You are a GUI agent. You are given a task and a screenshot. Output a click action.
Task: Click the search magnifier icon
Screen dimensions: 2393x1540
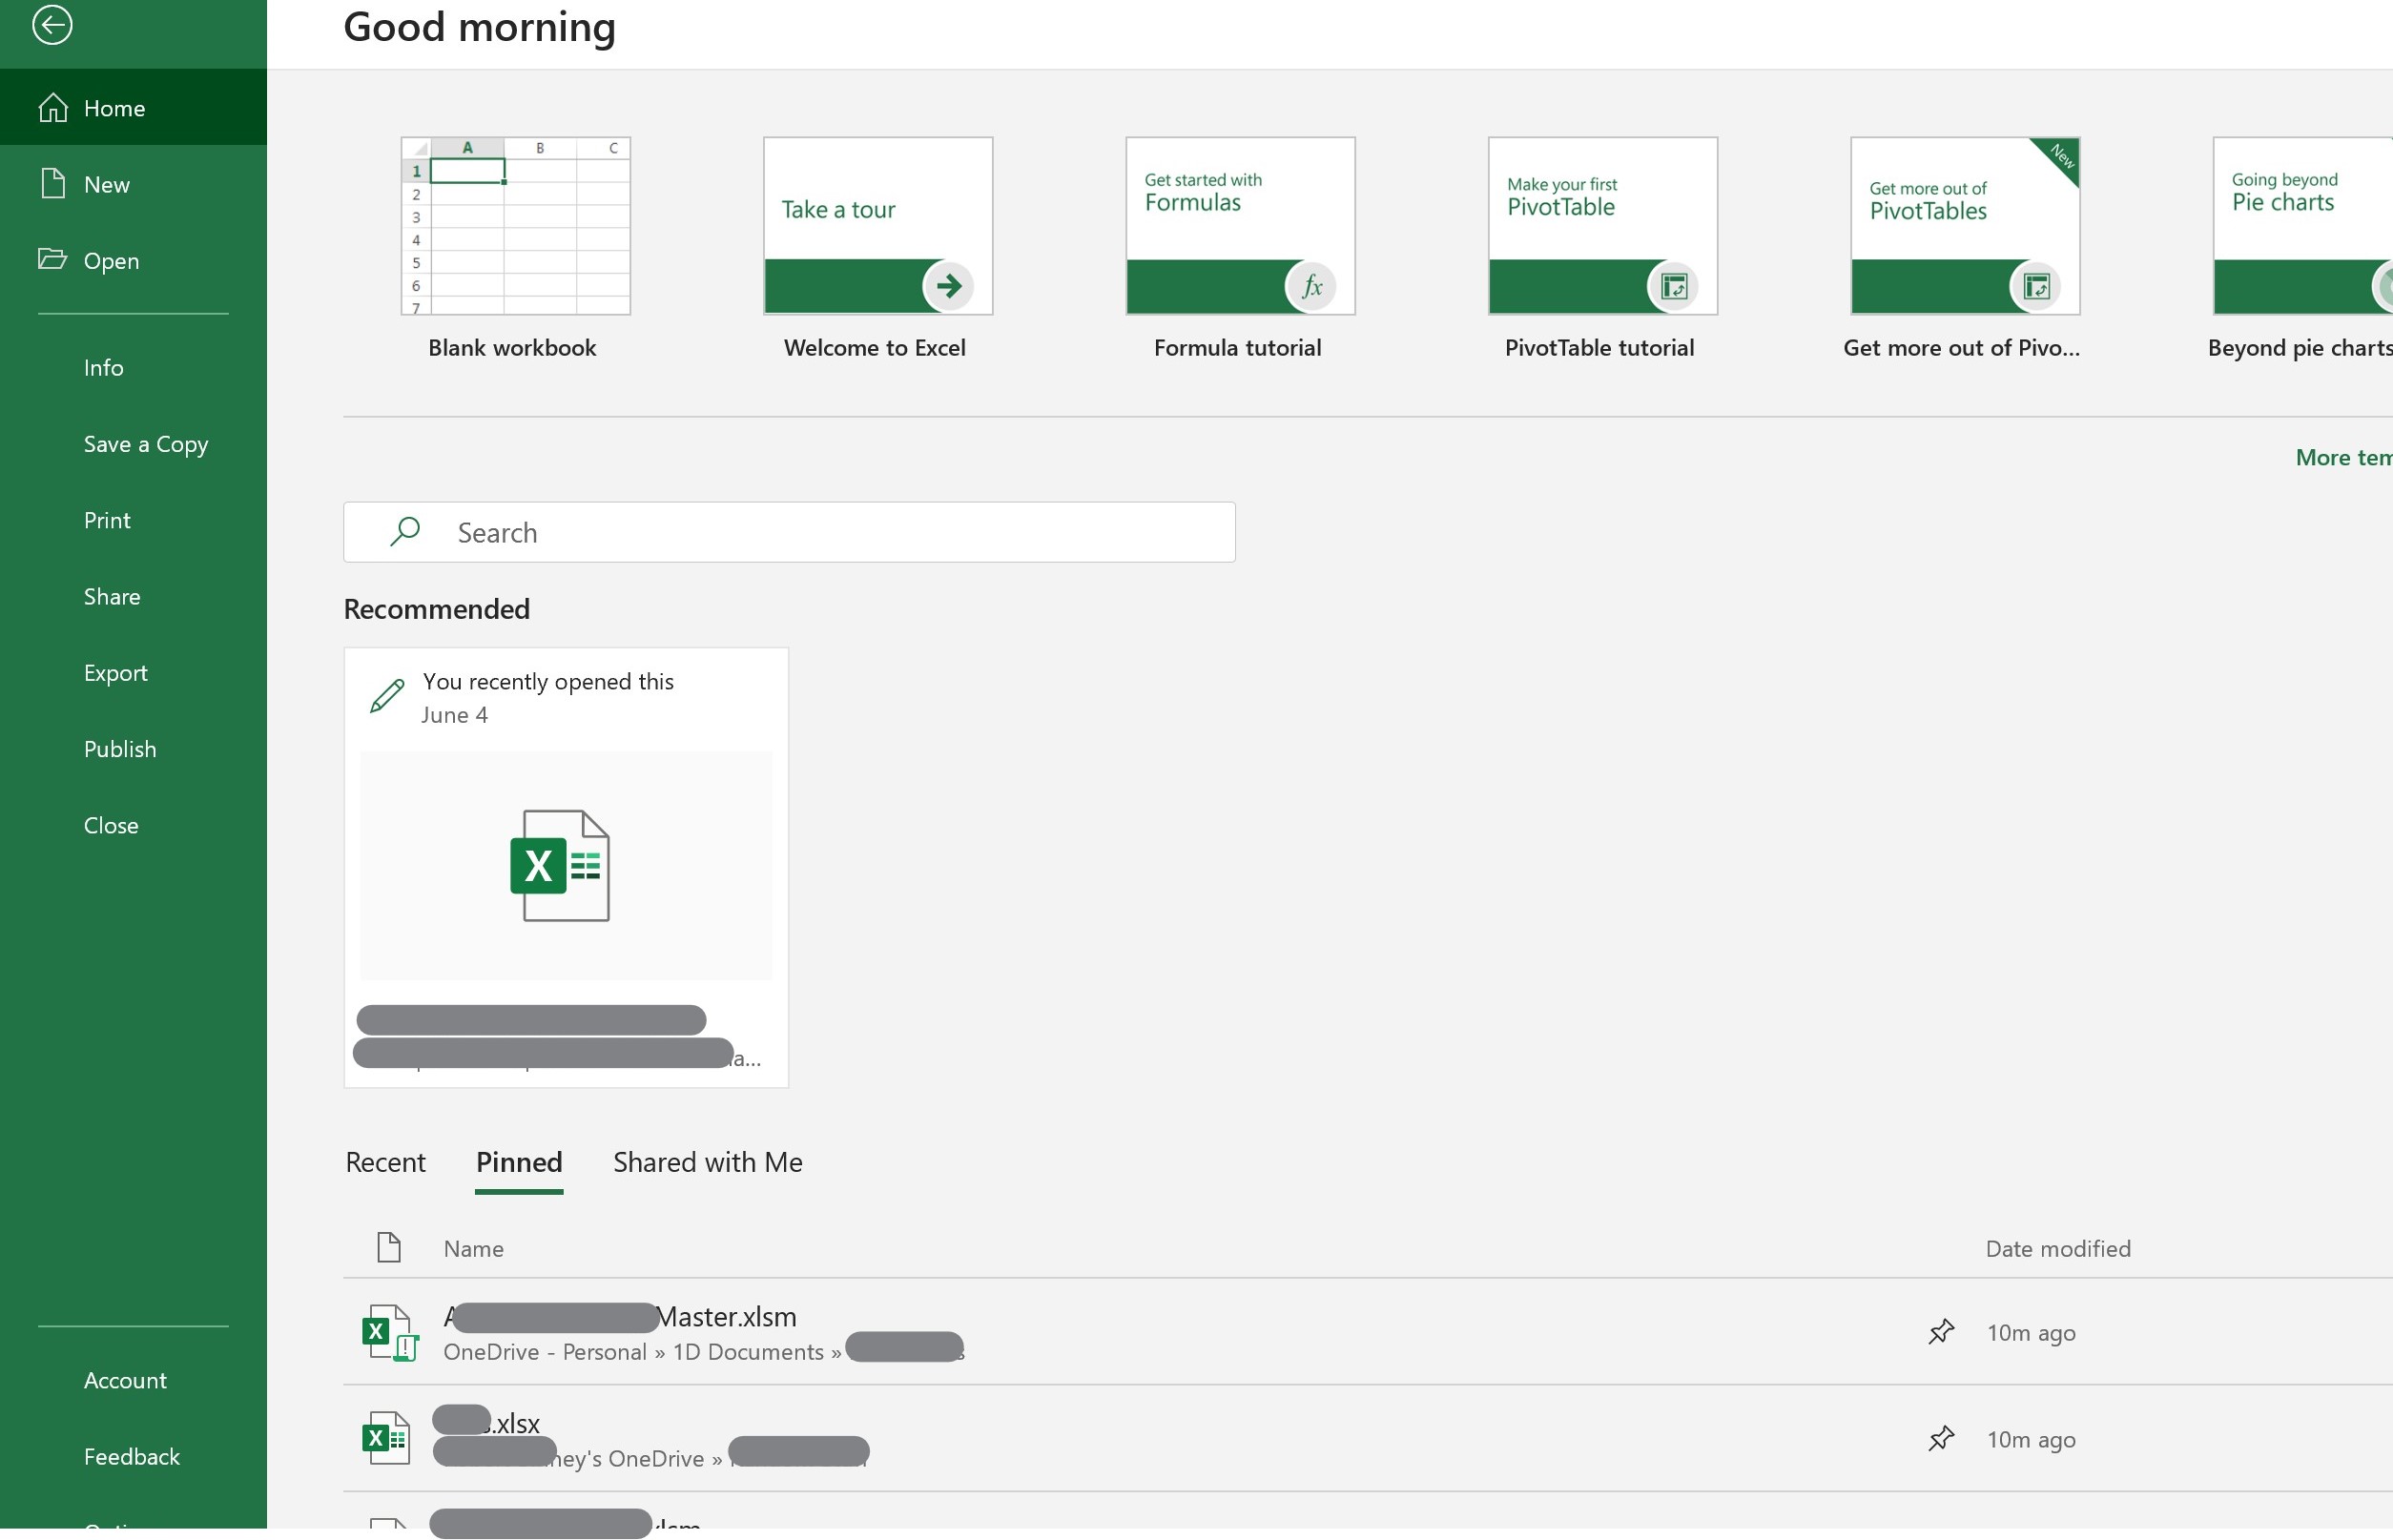tap(405, 531)
